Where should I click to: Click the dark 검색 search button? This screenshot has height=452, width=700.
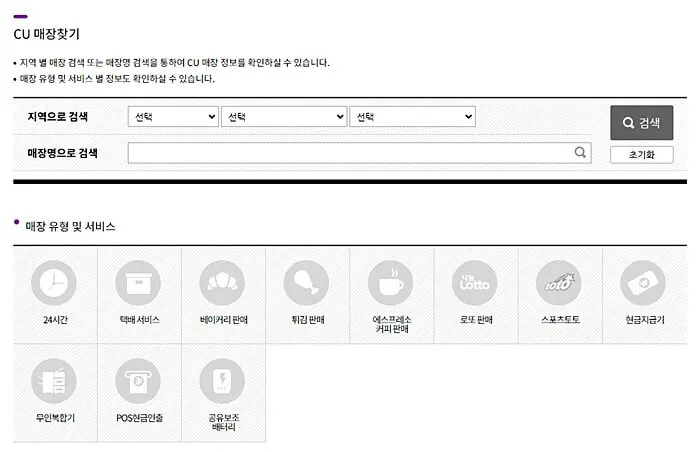pos(642,123)
